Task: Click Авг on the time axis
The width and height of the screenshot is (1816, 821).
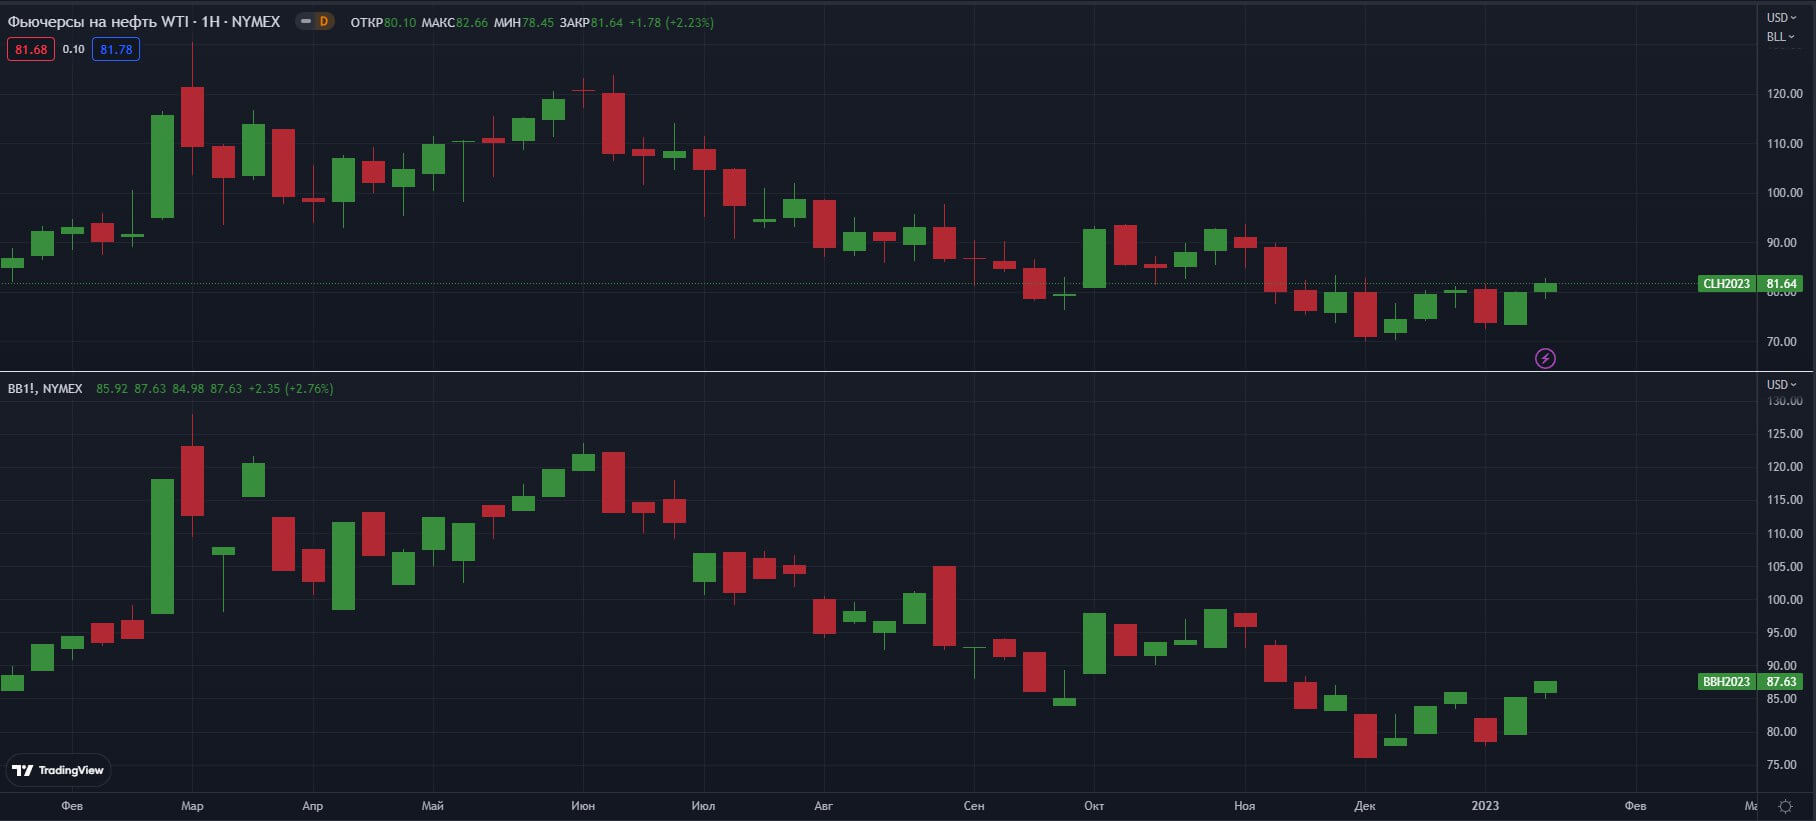Action: tap(823, 806)
